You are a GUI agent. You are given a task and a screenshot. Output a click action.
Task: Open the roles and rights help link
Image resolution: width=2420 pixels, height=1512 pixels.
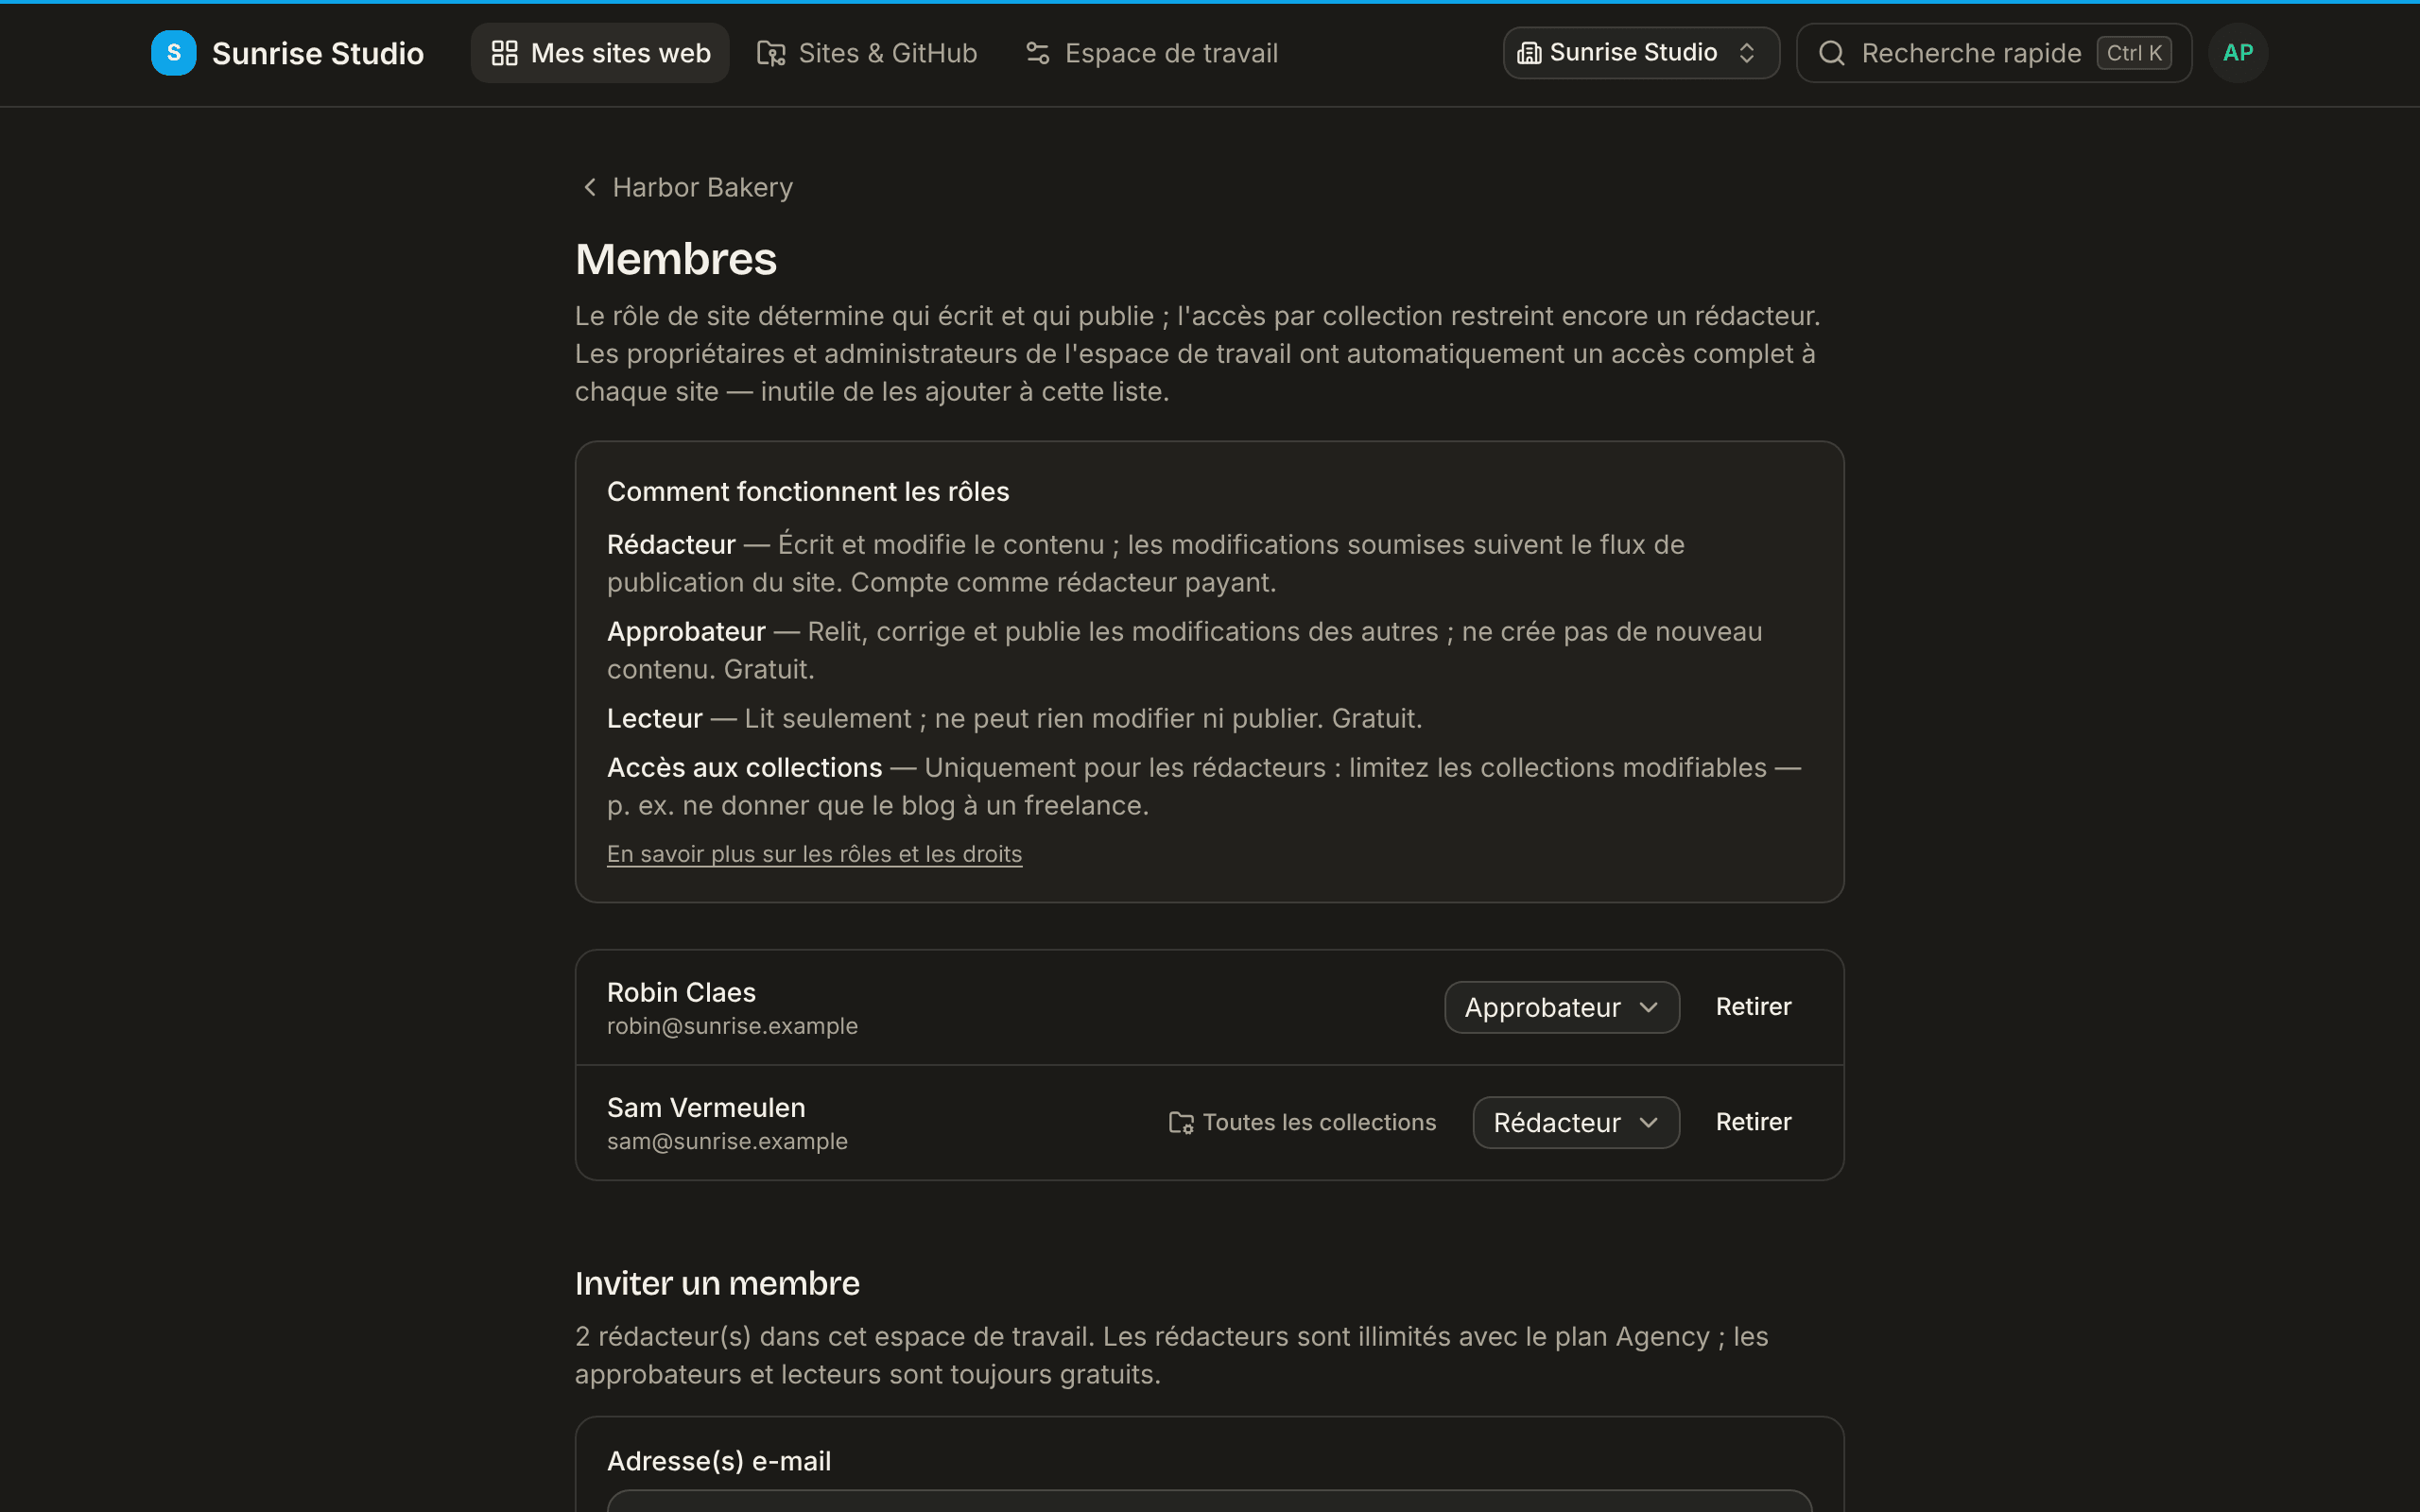click(x=814, y=854)
